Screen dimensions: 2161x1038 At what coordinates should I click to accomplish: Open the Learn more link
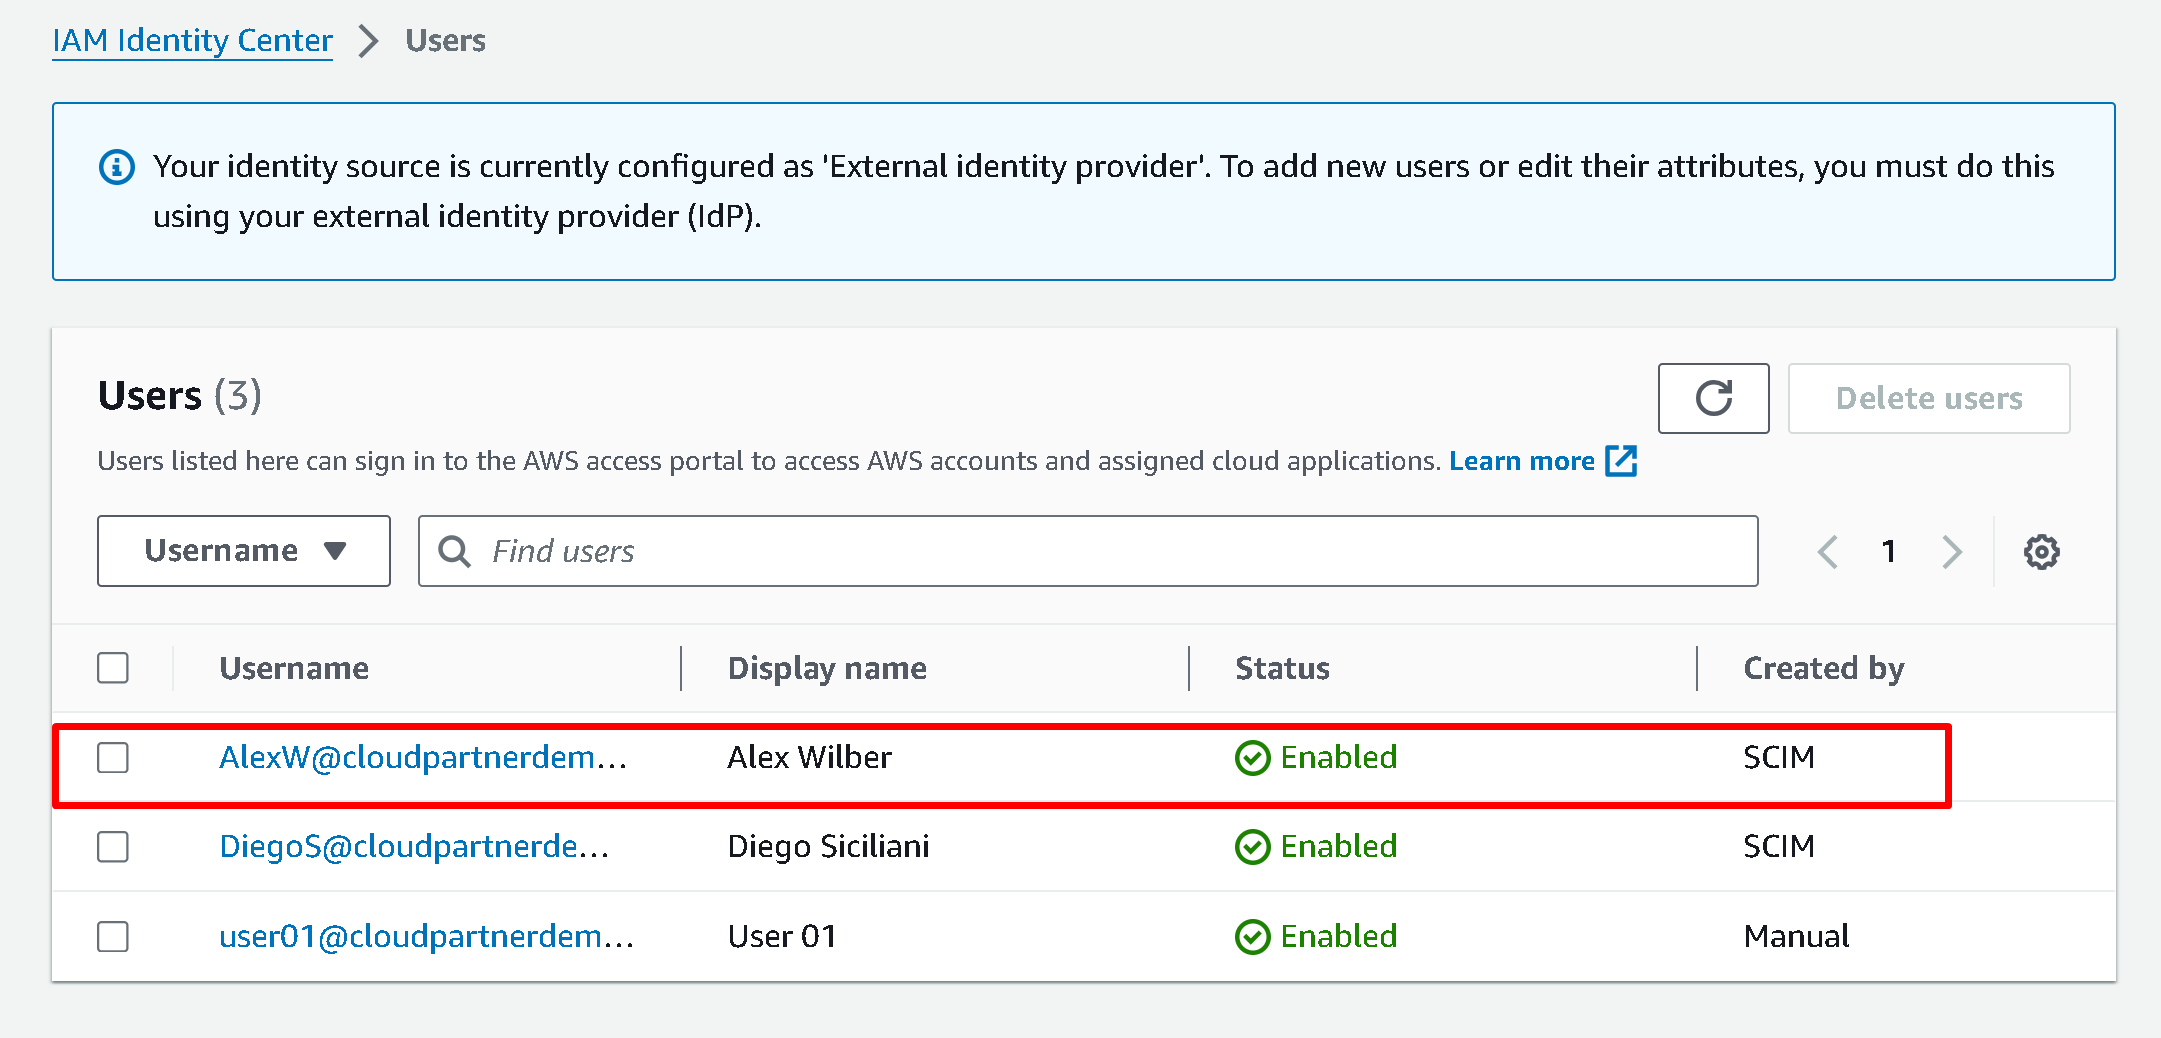click(x=1521, y=461)
